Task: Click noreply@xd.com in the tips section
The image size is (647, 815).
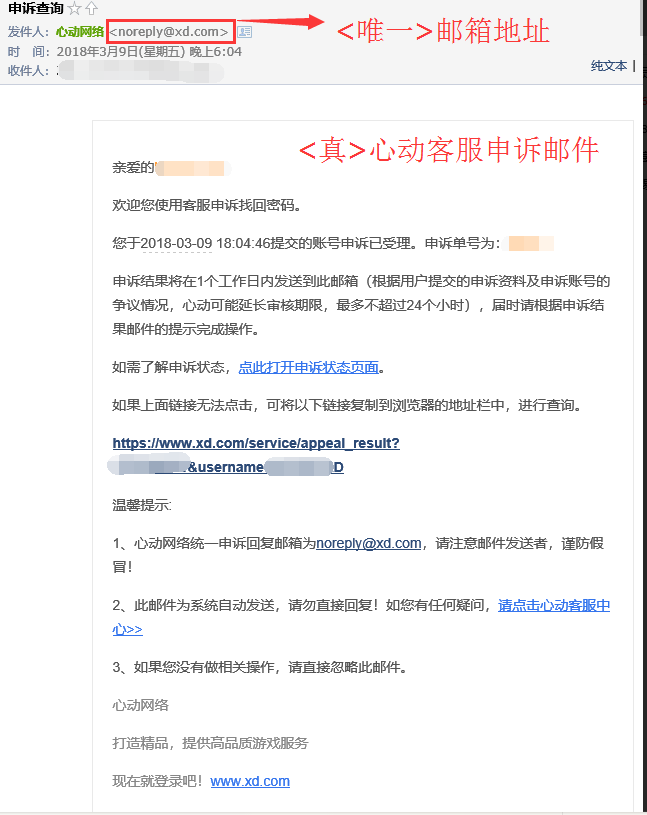Action: tap(368, 543)
